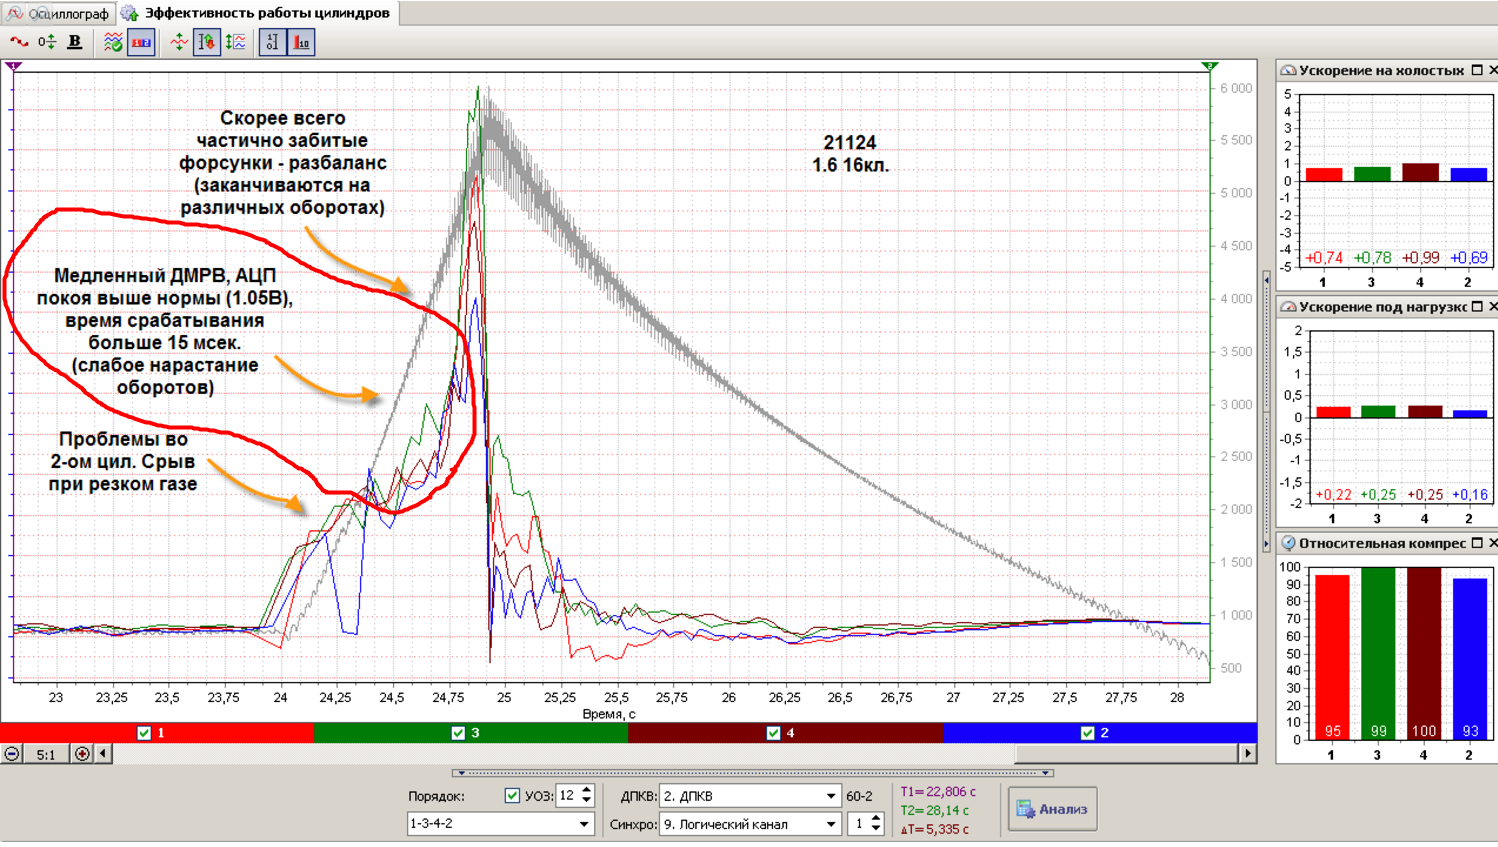Click the ΔT=5,335 c readout

934,830
